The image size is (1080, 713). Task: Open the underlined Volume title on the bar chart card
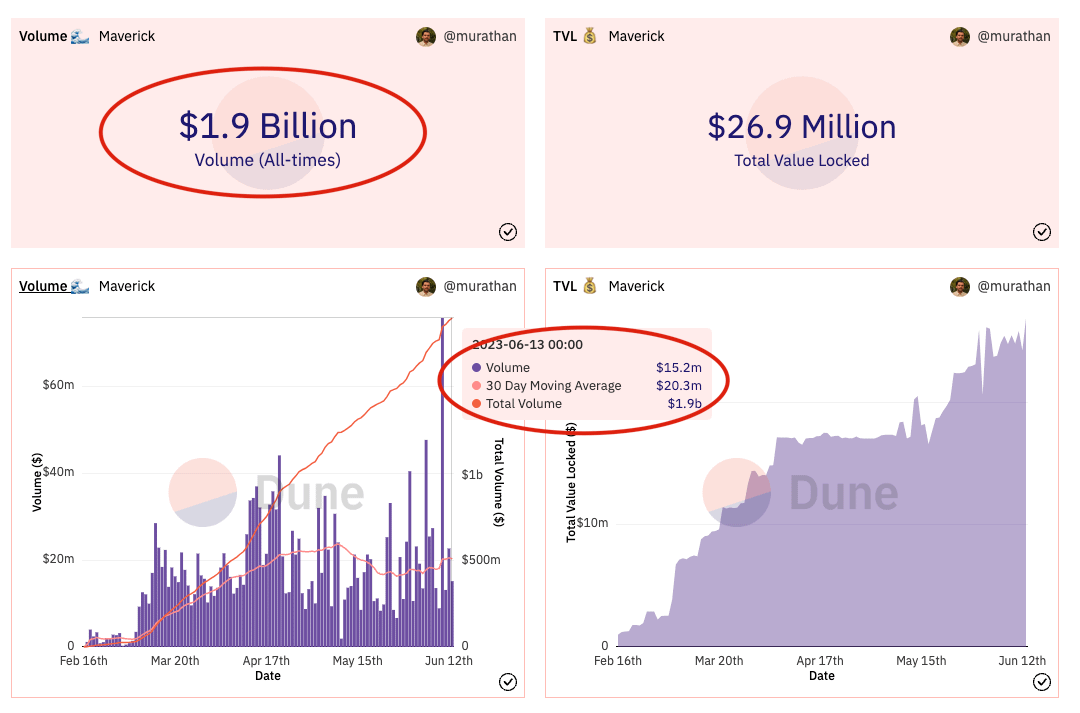(x=43, y=286)
